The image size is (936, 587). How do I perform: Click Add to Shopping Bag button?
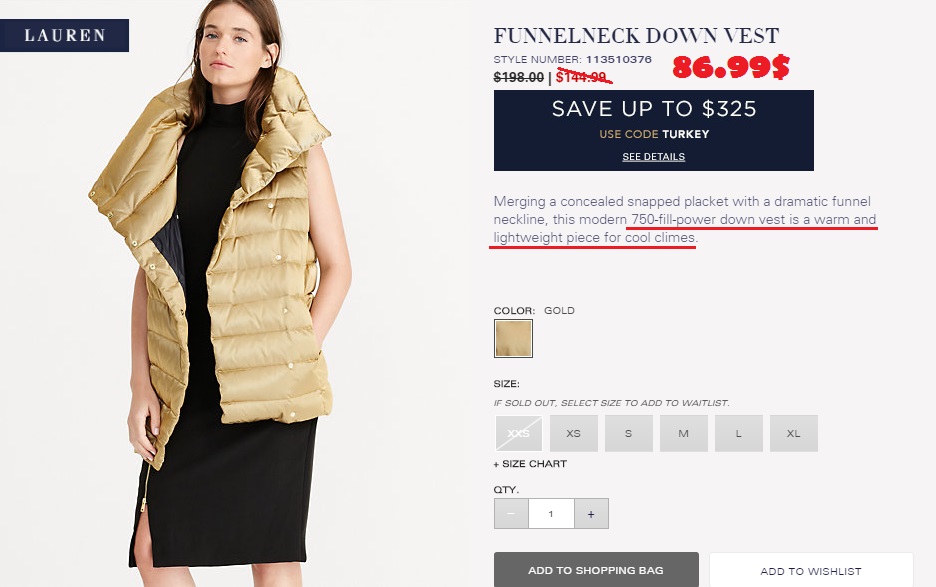click(x=596, y=570)
